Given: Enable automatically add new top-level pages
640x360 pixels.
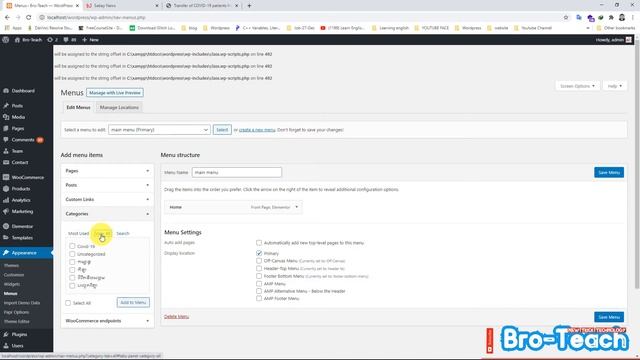Looking at the screenshot, I should click(259, 243).
